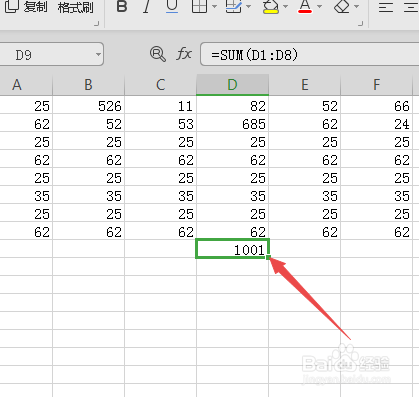Apply yellow fill color

pos(271,6)
